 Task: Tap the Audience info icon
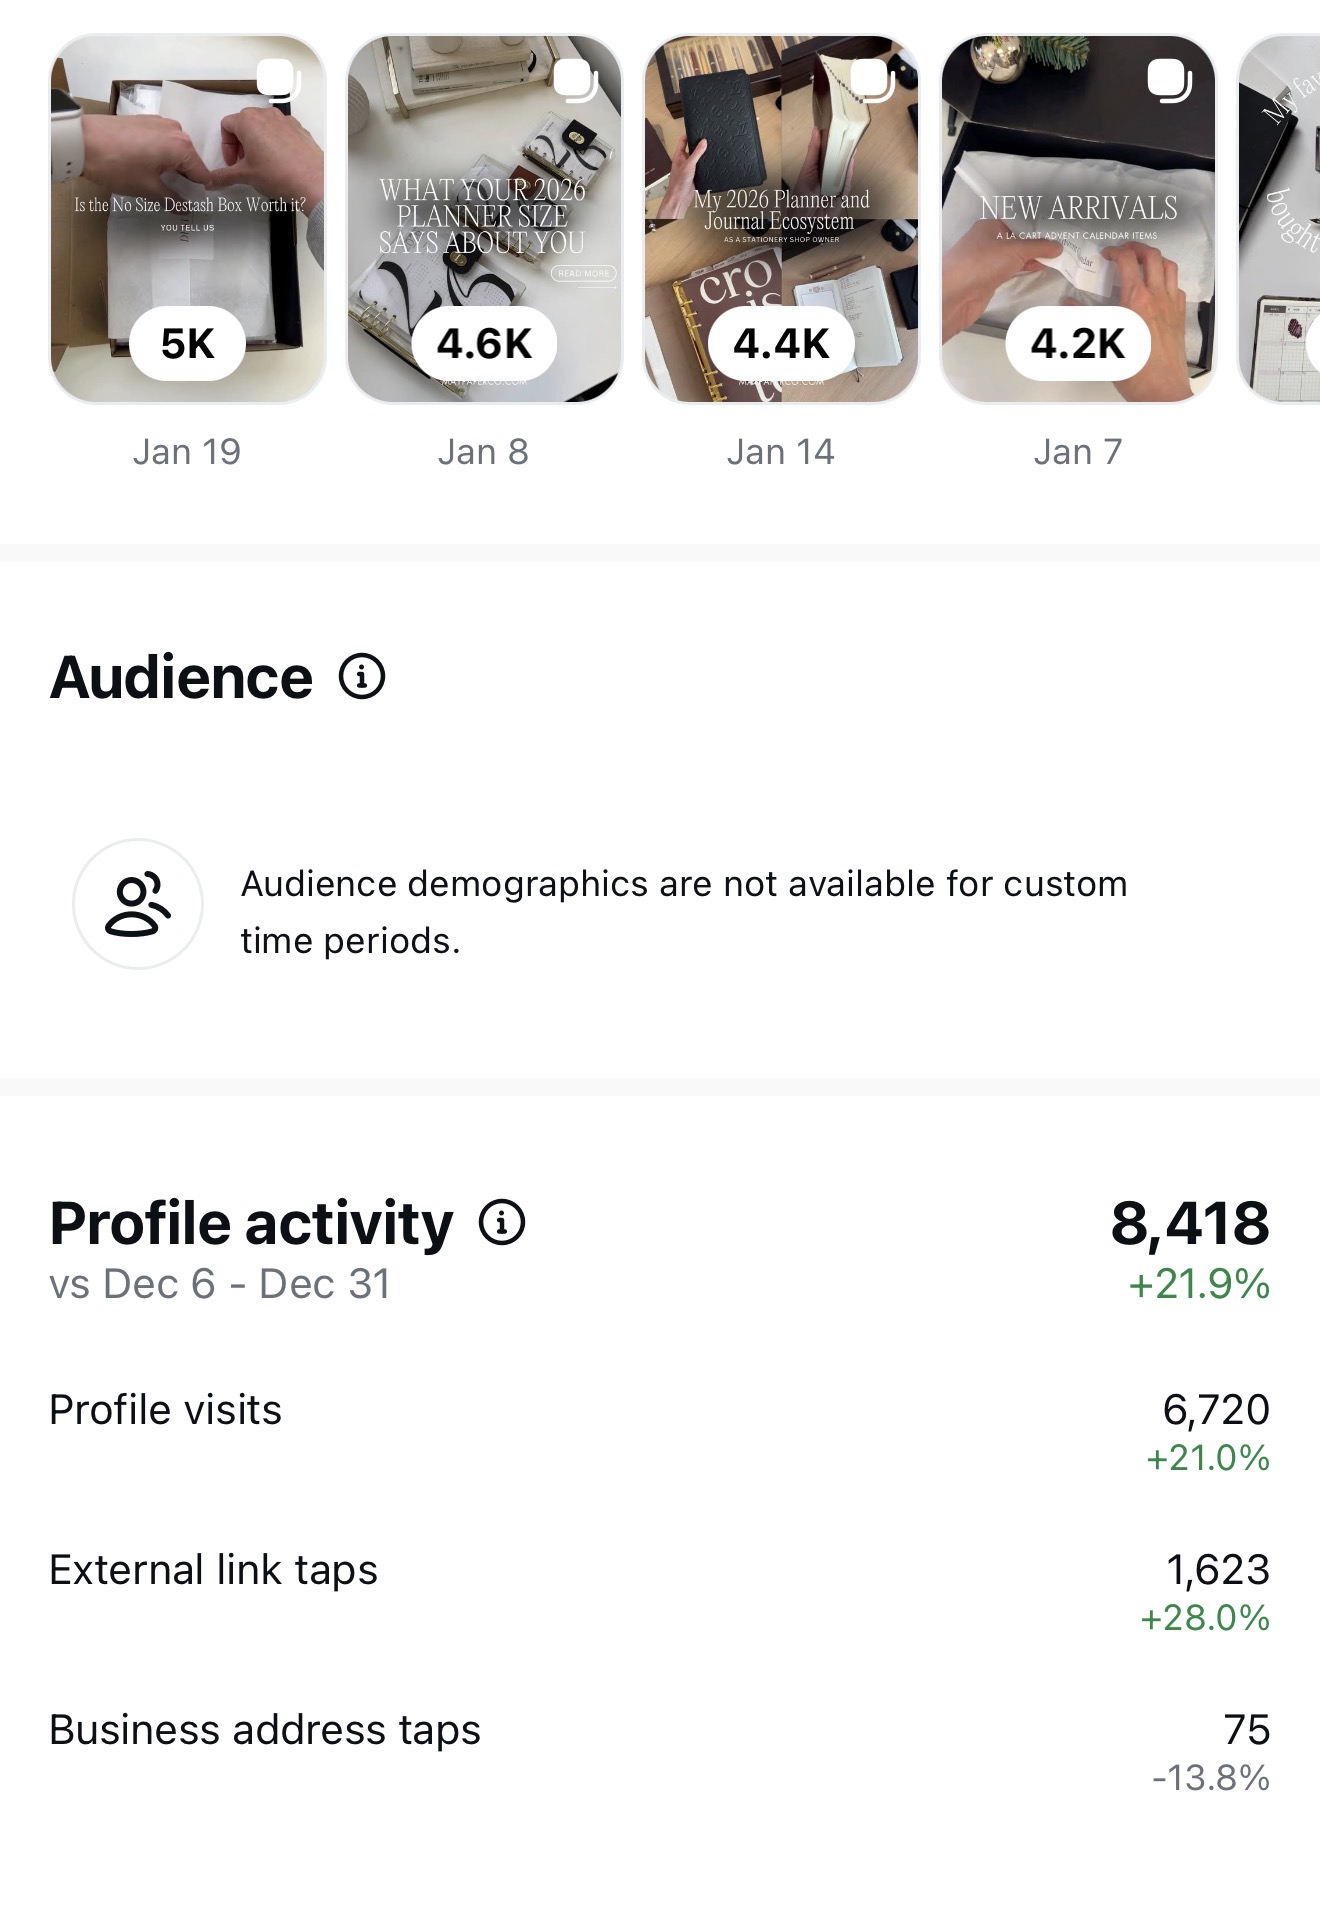click(362, 677)
